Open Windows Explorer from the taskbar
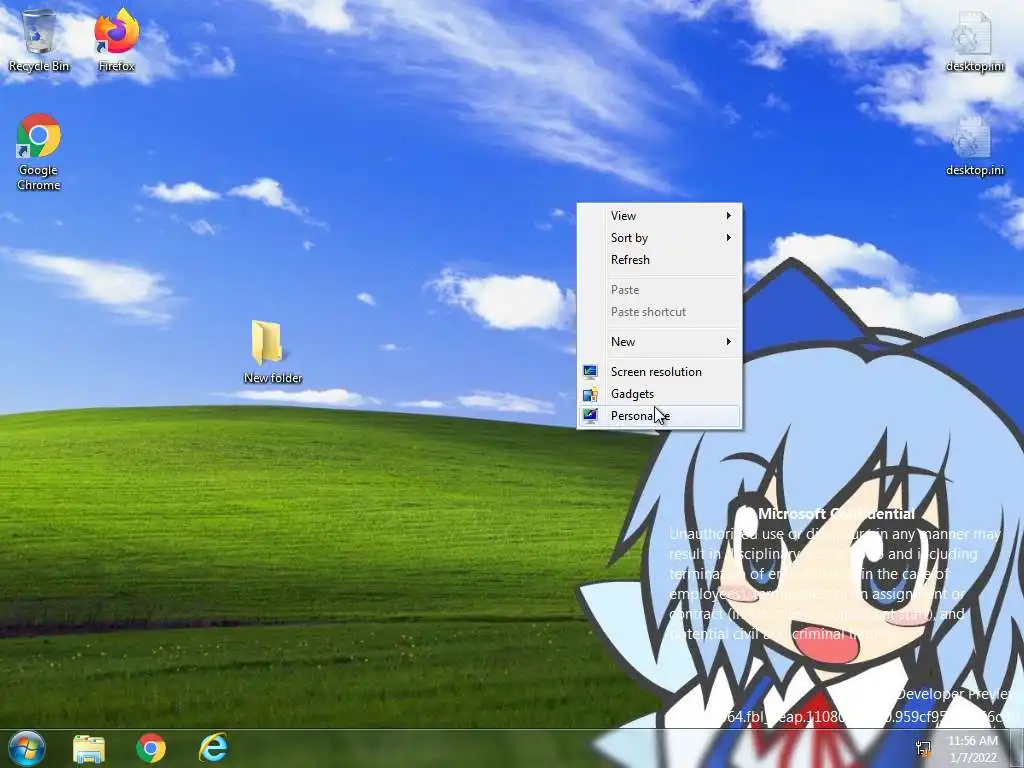This screenshot has width=1024, height=768. [x=89, y=748]
